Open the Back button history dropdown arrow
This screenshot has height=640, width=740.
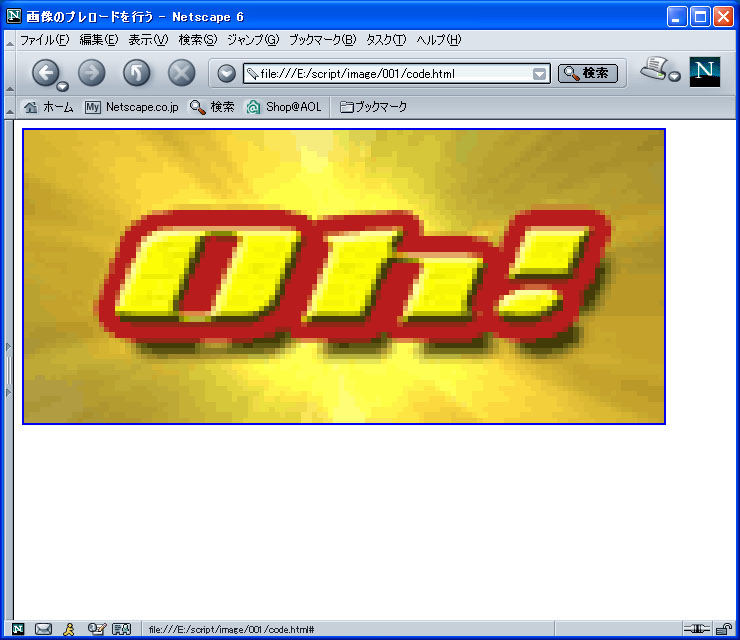[62, 87]
